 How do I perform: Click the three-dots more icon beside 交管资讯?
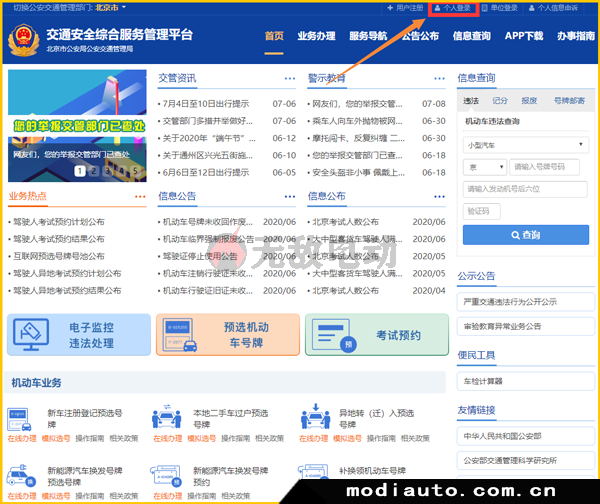pyautogui.click(x=289, y=78)
